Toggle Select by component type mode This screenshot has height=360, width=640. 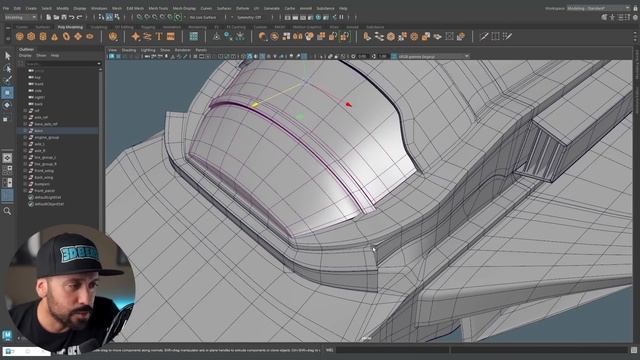(x=117, y=17)
